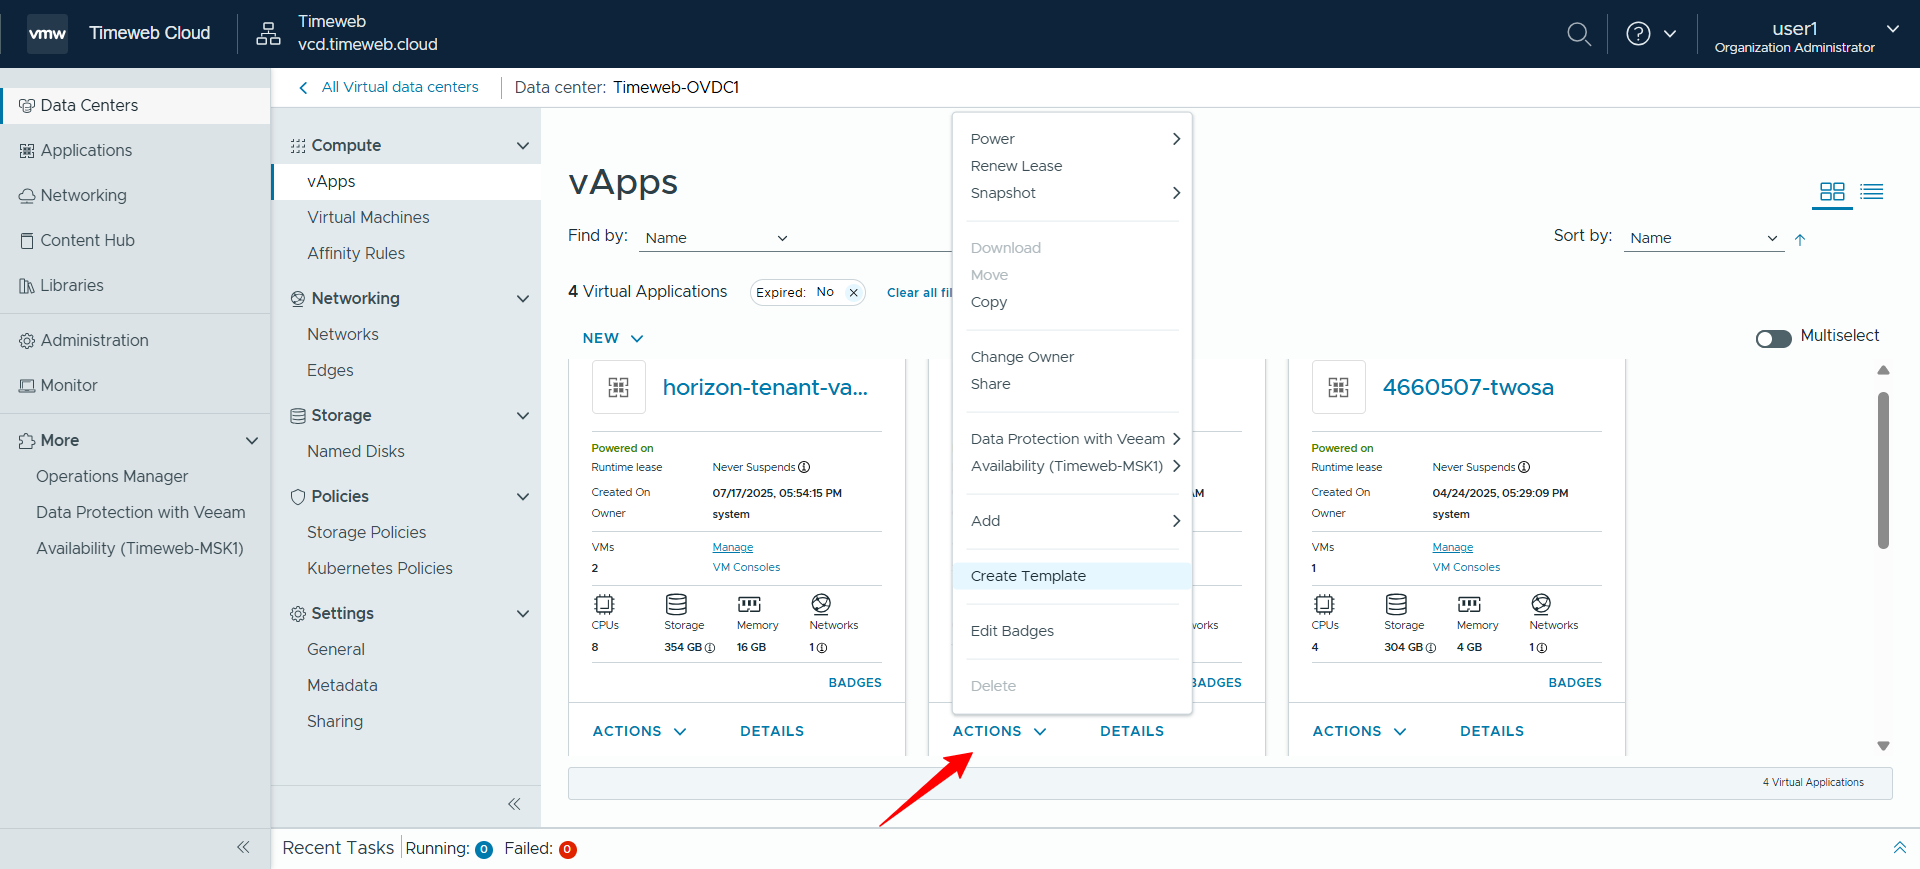Screen dimensions: 1920x869
Task: Collapse the primary left sidebar
Action: pyautogui.click(x=243, y=847)
